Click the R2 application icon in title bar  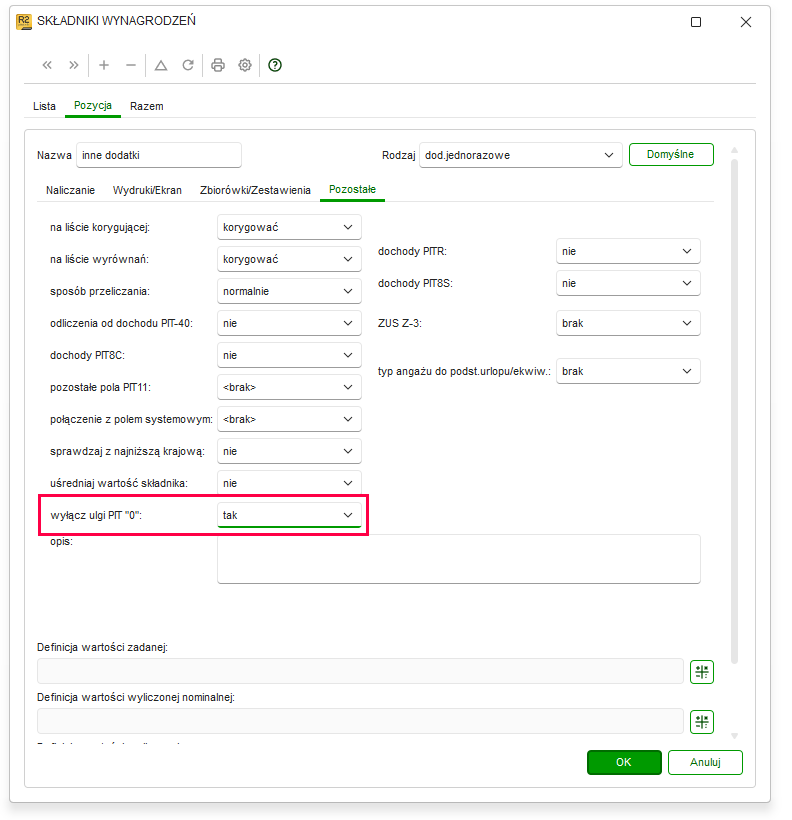(24, 21)
